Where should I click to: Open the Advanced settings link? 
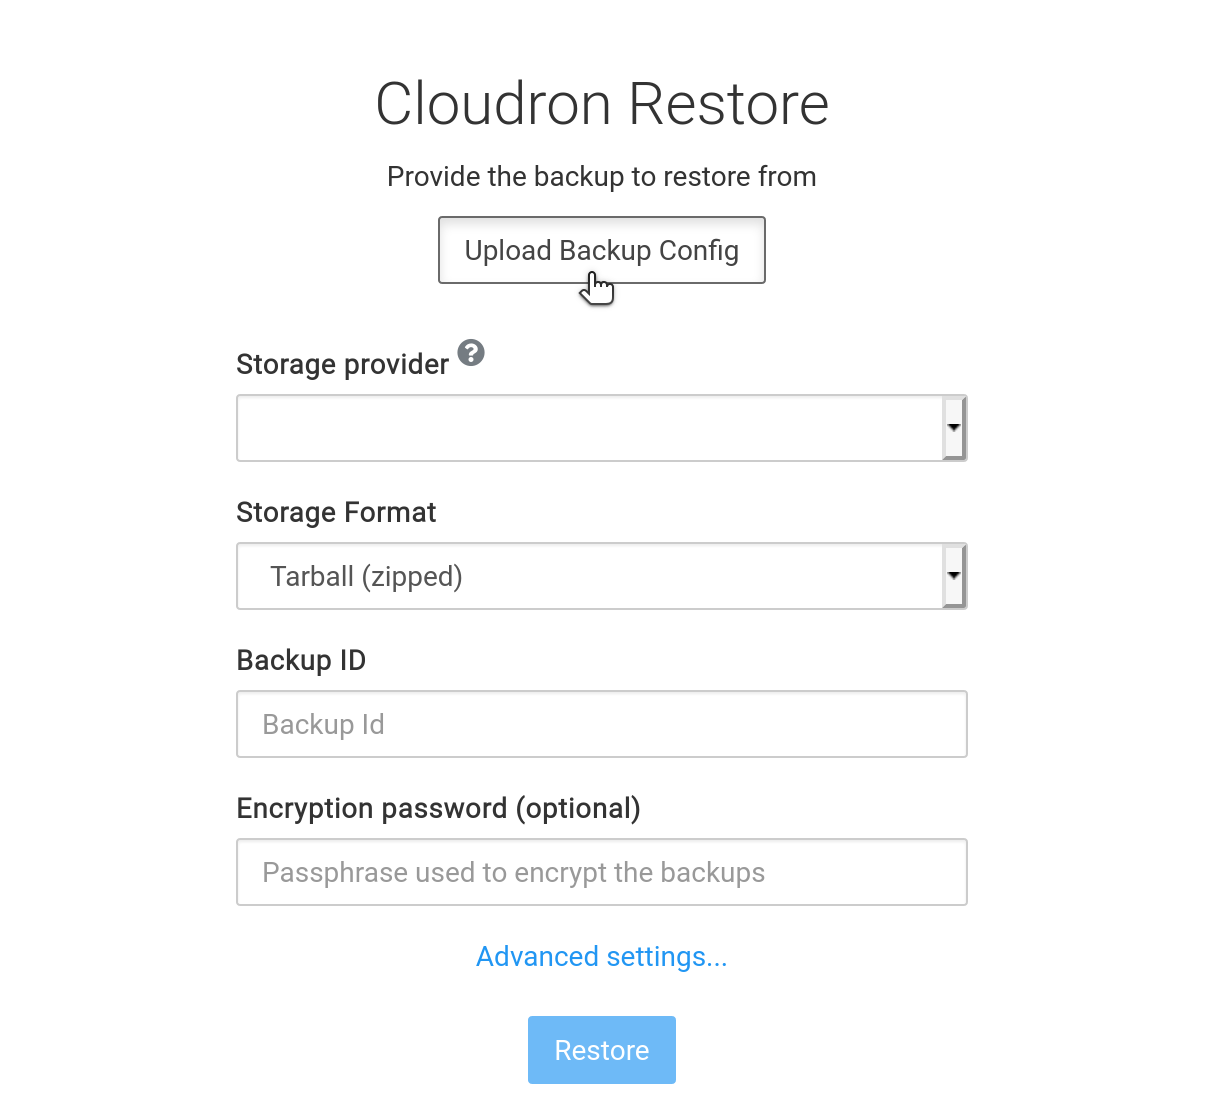601,957
